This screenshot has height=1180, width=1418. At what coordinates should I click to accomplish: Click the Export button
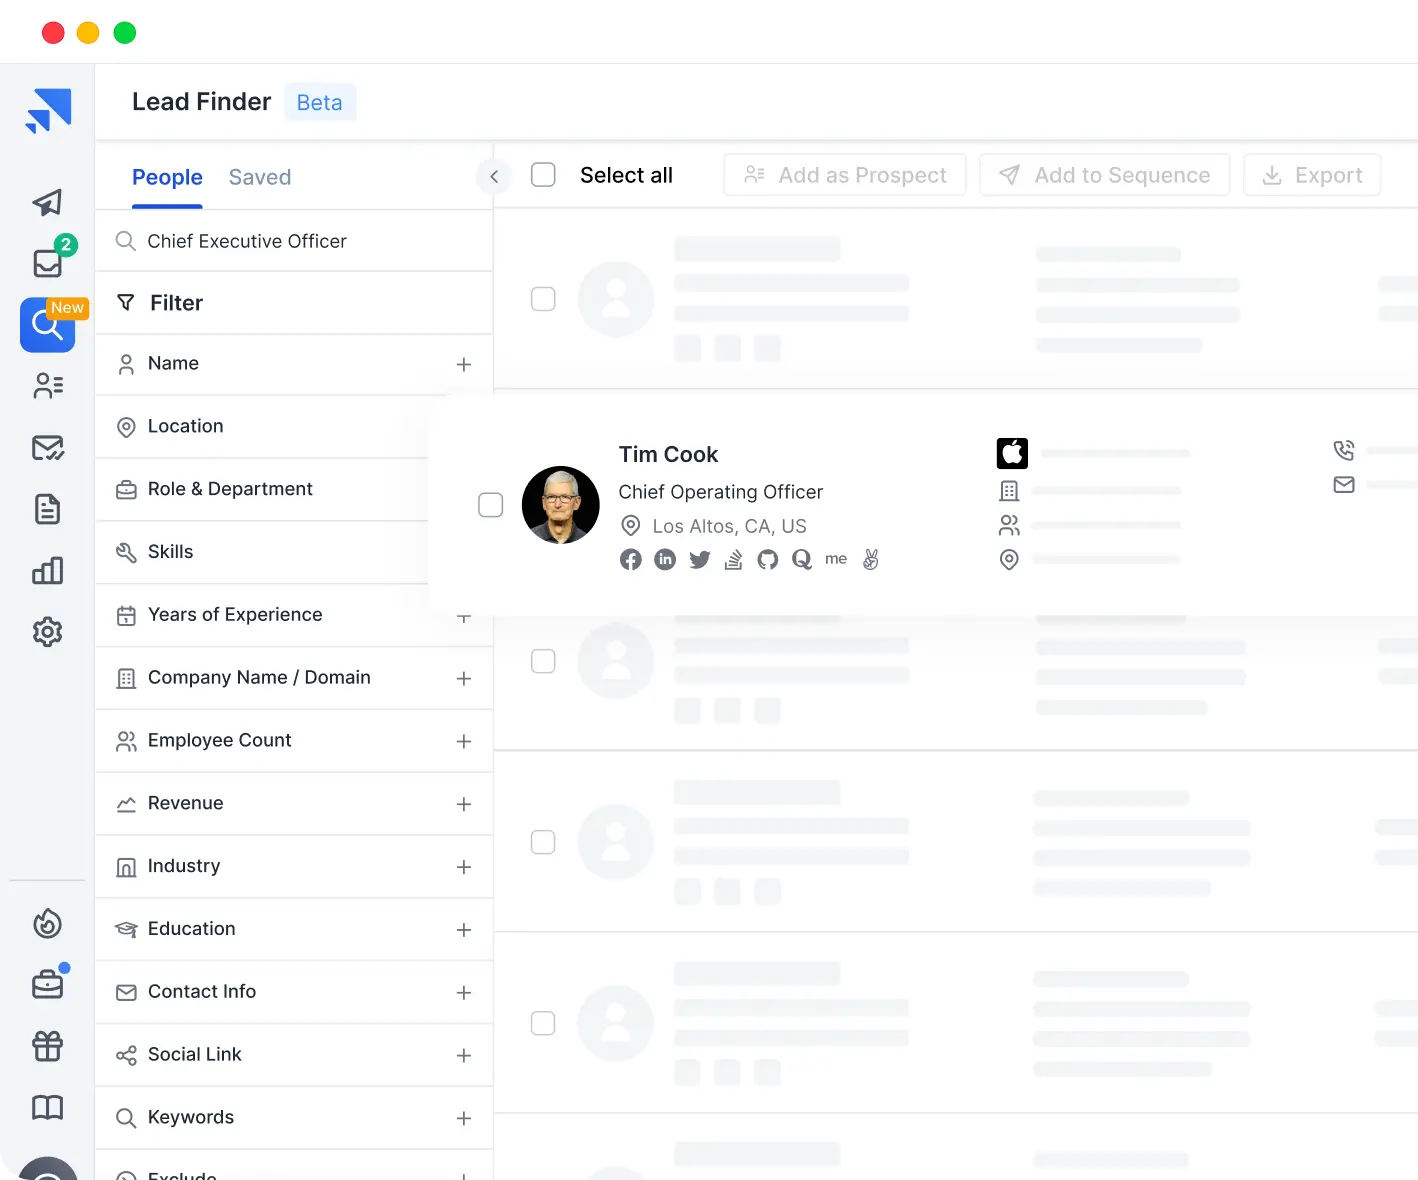point(1312,175)
